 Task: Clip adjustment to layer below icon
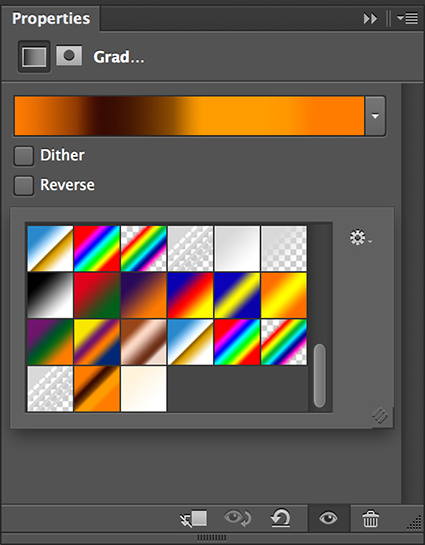194,519
